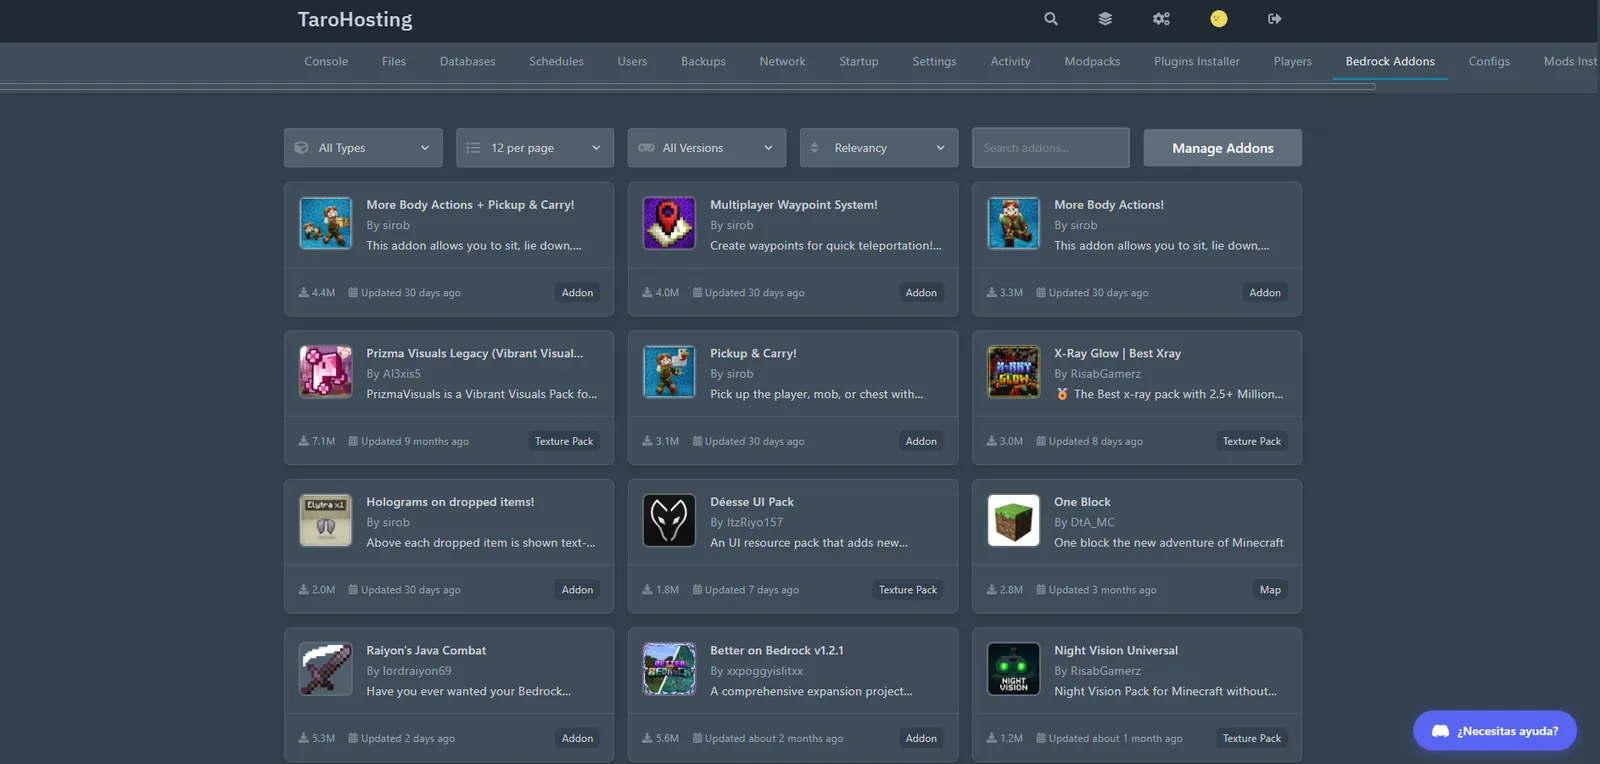Viewport: 1600px width, 764px height.
Task: Go to the Backups tab
Action: point(703,61)
